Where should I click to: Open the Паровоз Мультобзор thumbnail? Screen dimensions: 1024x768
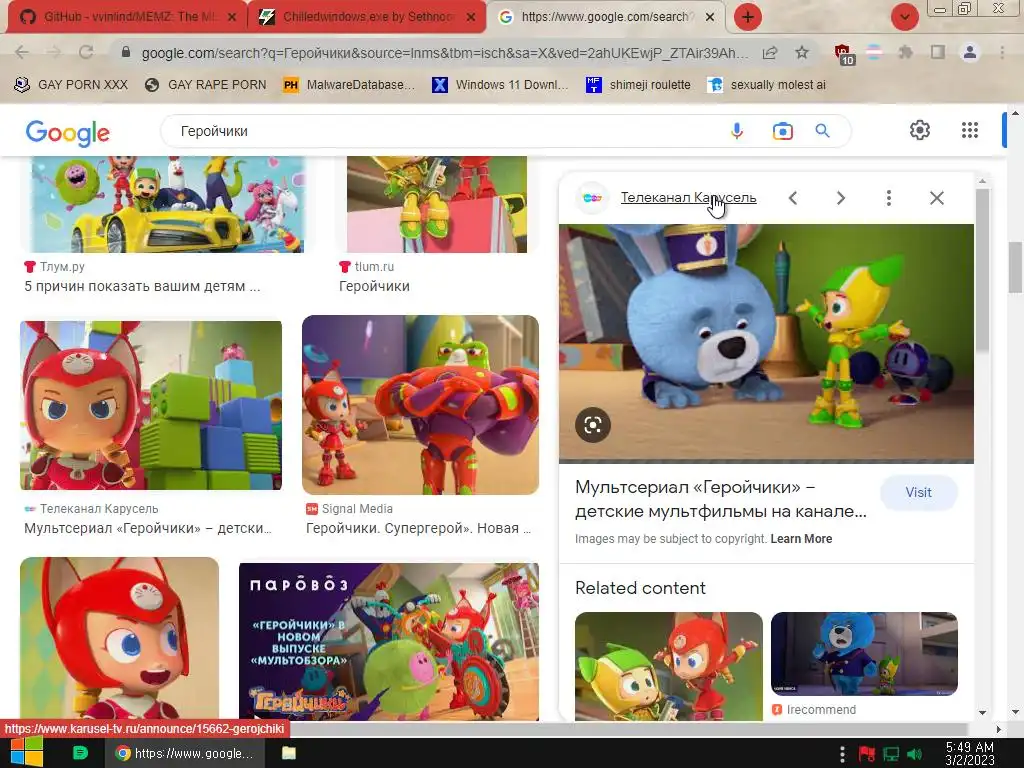389,641
